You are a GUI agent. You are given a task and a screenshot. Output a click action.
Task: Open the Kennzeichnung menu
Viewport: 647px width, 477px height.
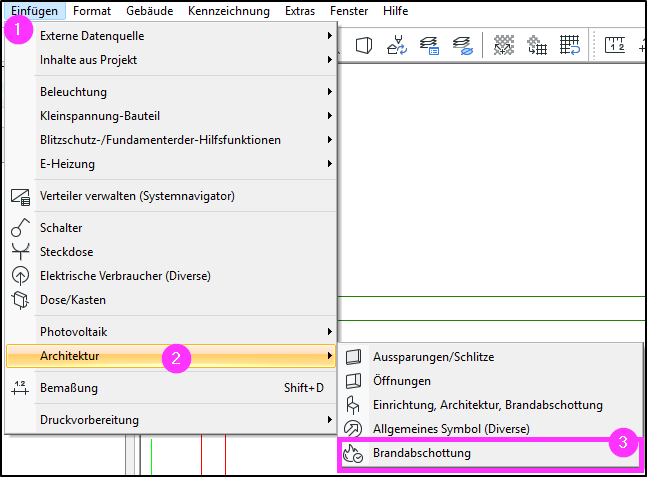pyautogui.click(x=229, y=11)
